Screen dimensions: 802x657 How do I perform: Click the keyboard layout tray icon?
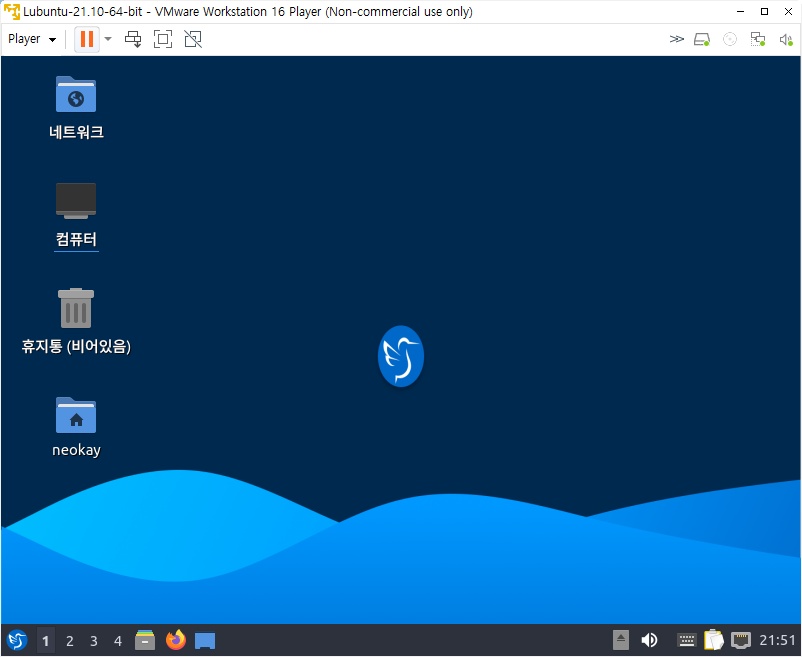coord(686,640)
